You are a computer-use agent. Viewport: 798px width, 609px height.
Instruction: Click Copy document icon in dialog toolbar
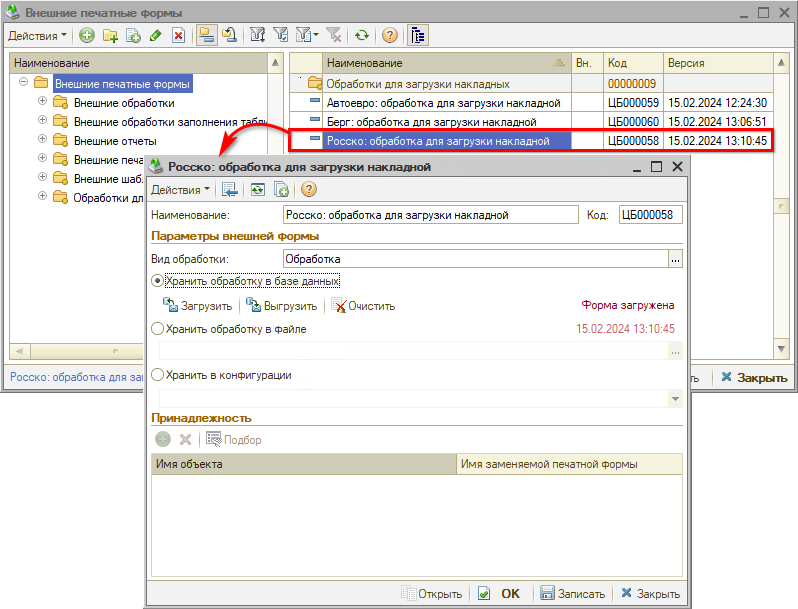tap(281, 190)
